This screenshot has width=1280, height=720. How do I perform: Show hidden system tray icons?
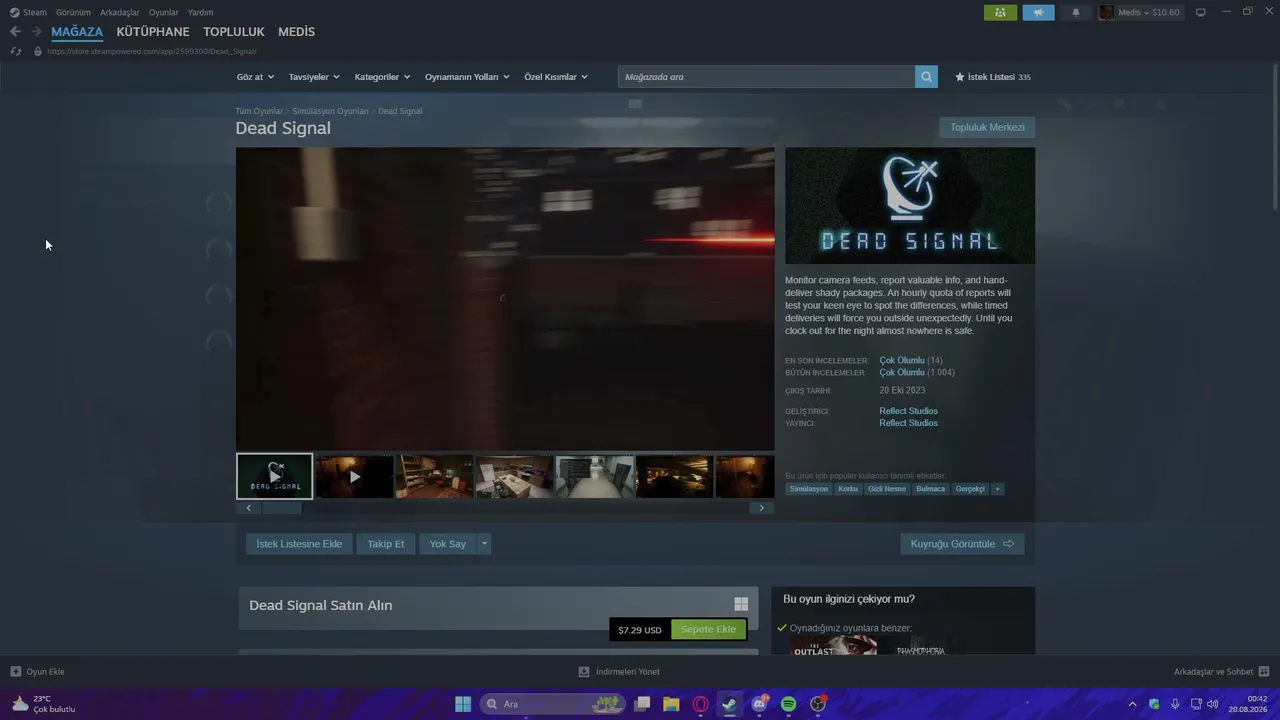1132,704
